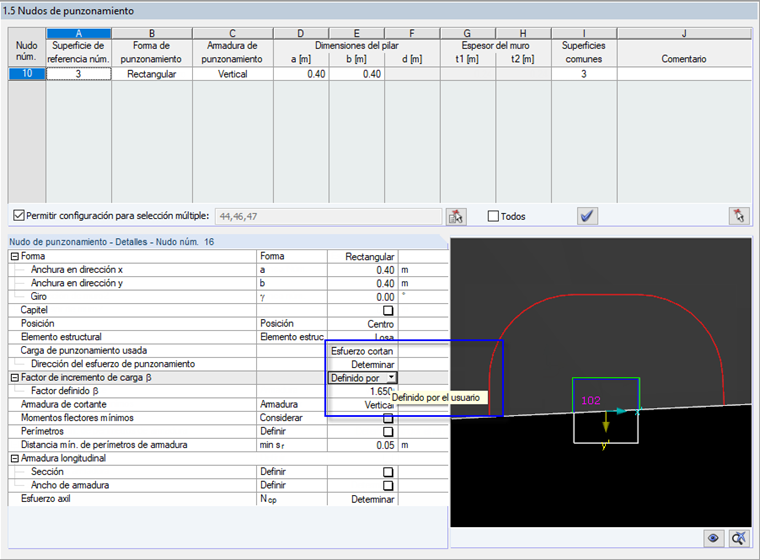Image resolution: width=760 pixels, height=560 pixels.
Task: Apply multiple selection with blue checkmark button
Action: (587, 216)
